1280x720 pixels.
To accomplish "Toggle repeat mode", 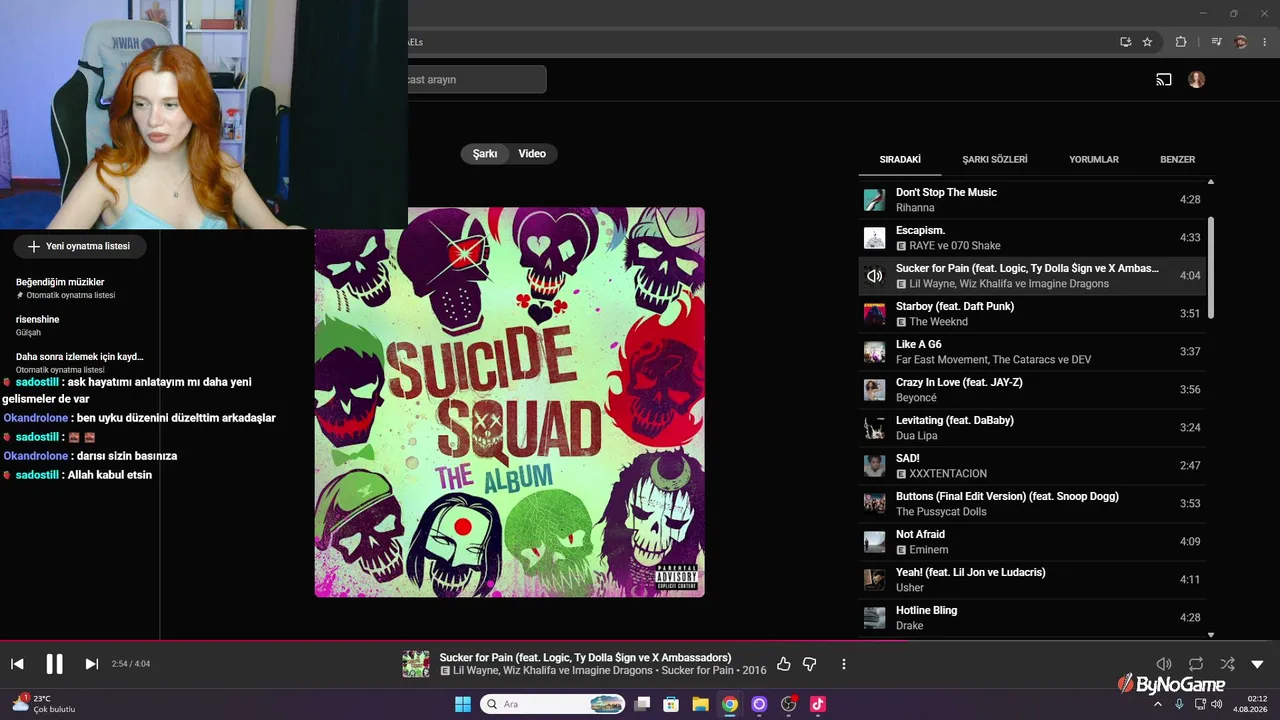I will pos(1196,664).
